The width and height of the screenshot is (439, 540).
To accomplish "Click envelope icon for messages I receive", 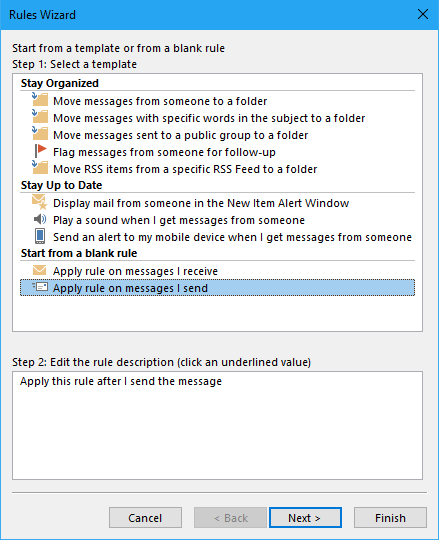I will point(39,270).
